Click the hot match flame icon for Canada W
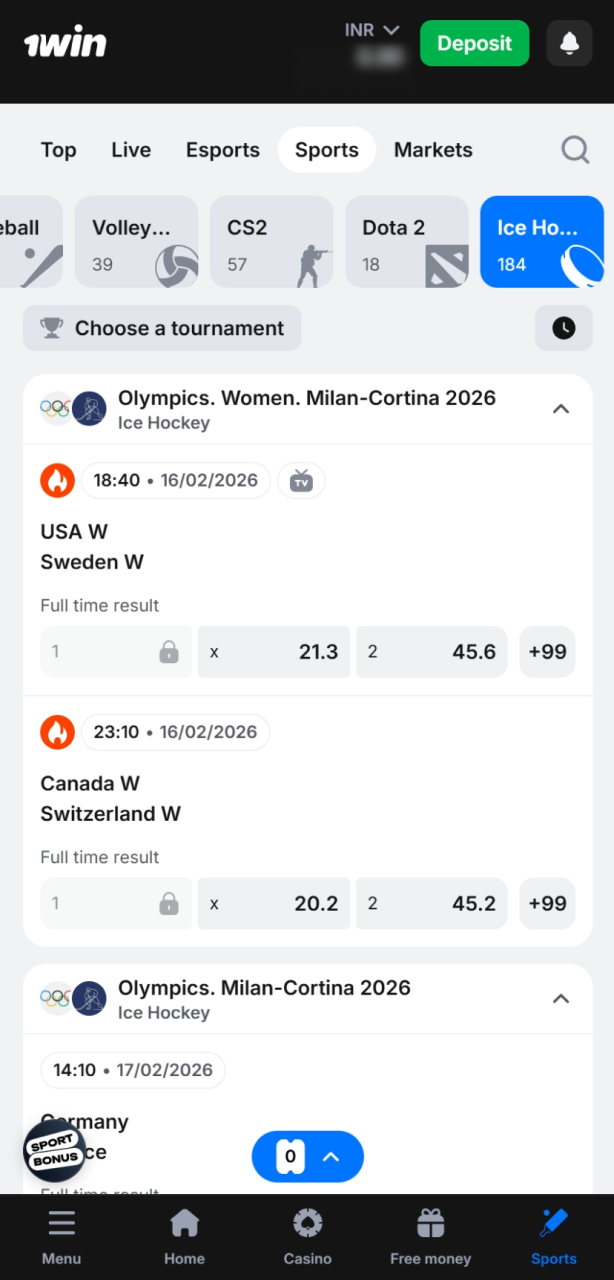Screen dimensions: 614x1280 coord(57,732)
